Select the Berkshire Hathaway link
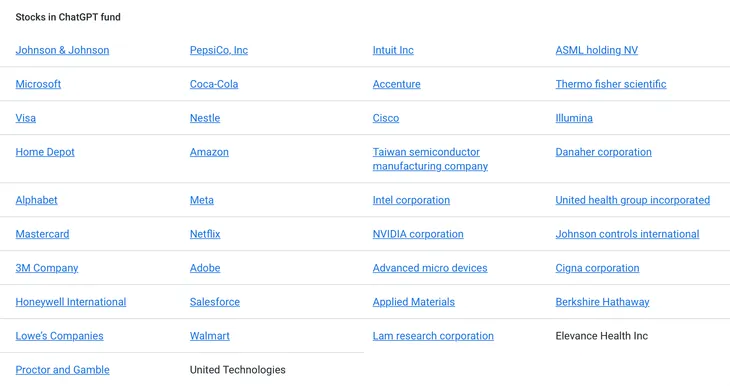 coord(602,302)
